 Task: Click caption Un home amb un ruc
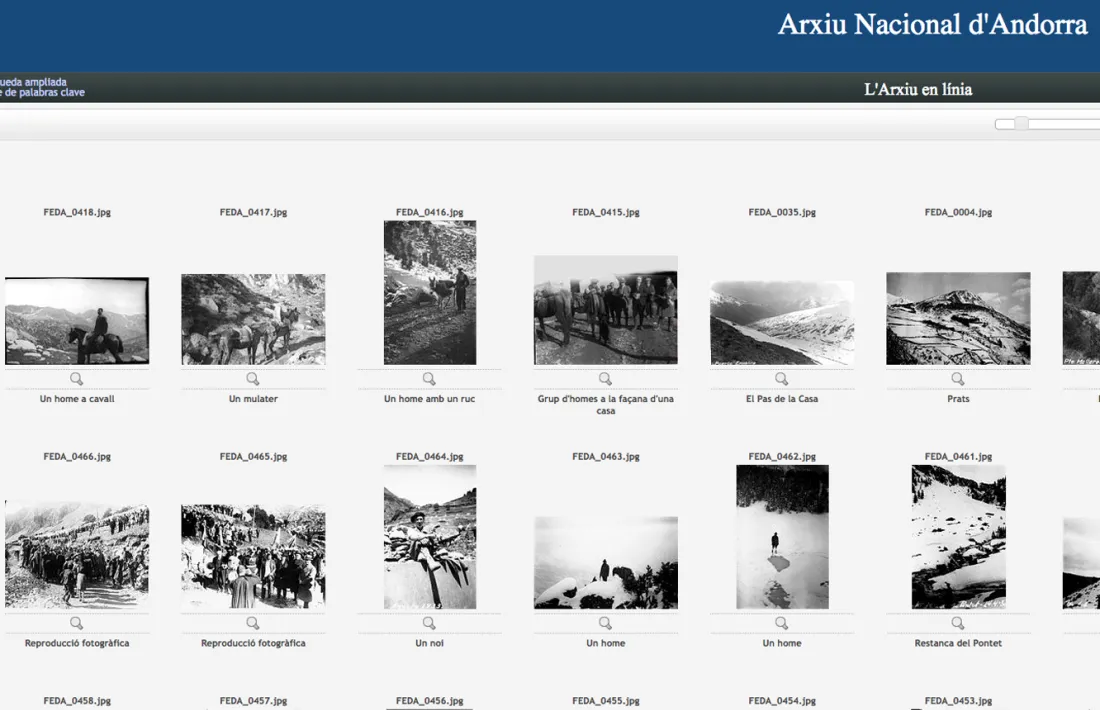coord(429,398)
